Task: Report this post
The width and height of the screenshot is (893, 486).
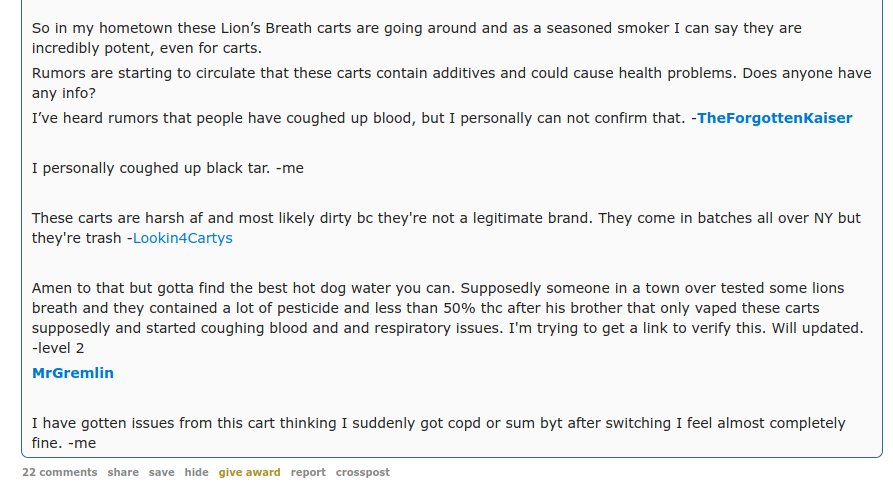Action: [x=308, y=472]
